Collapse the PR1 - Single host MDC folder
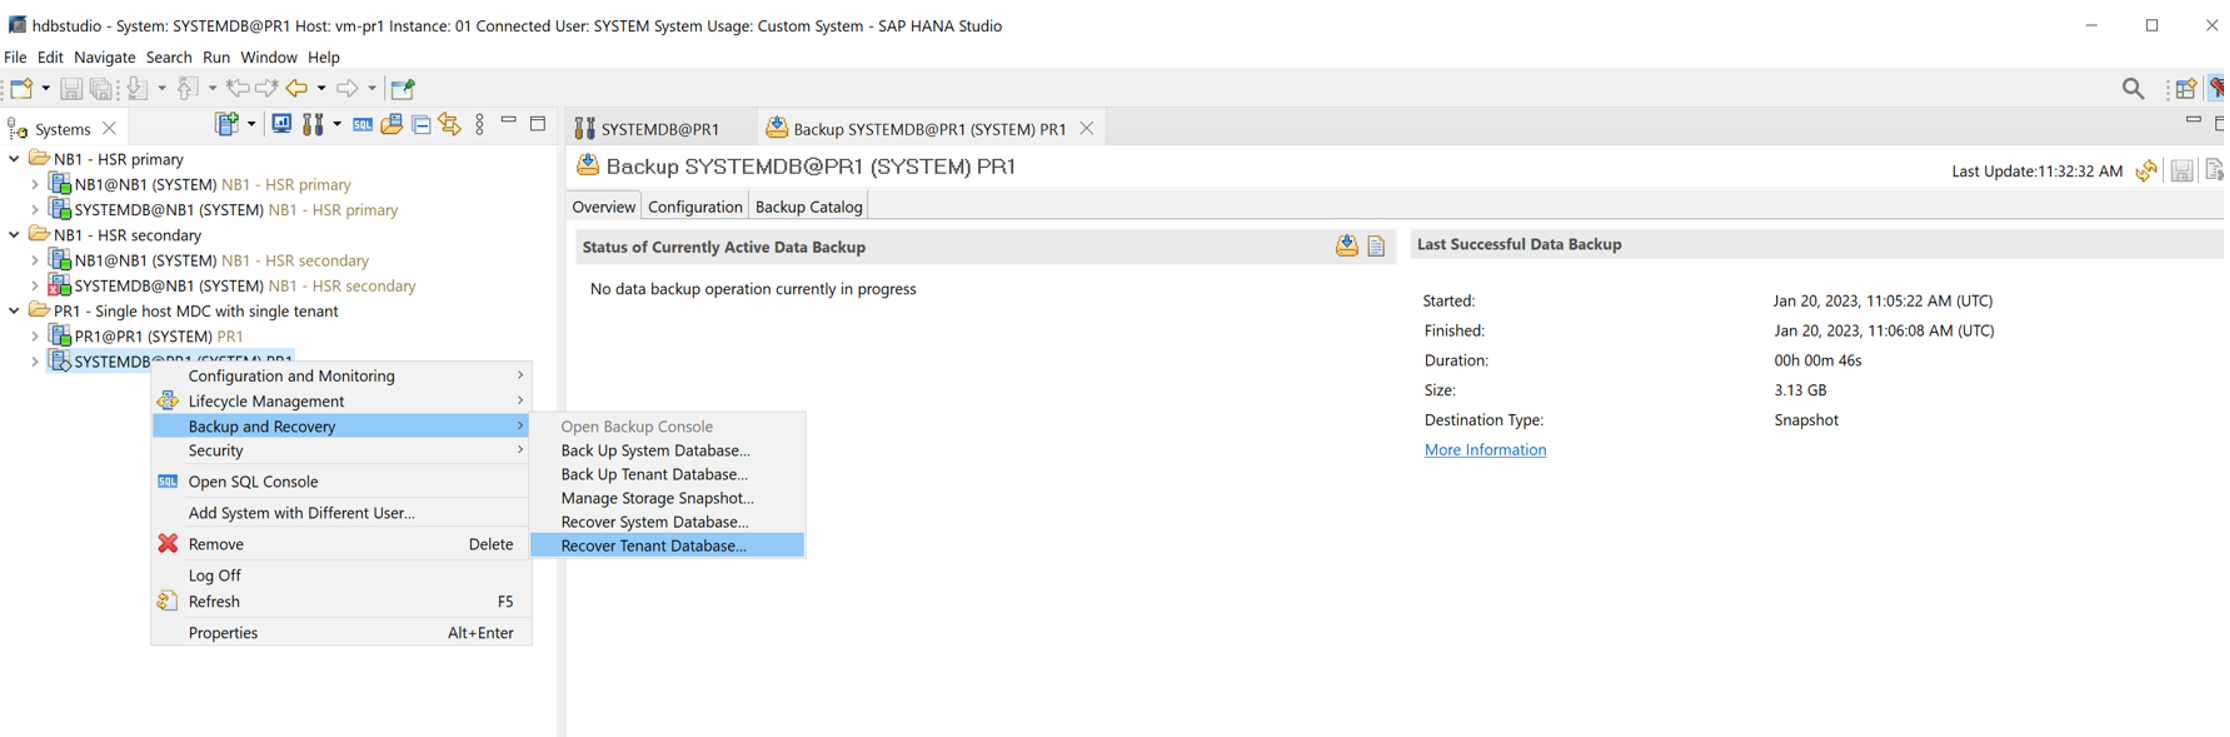 tap(14, 311)
